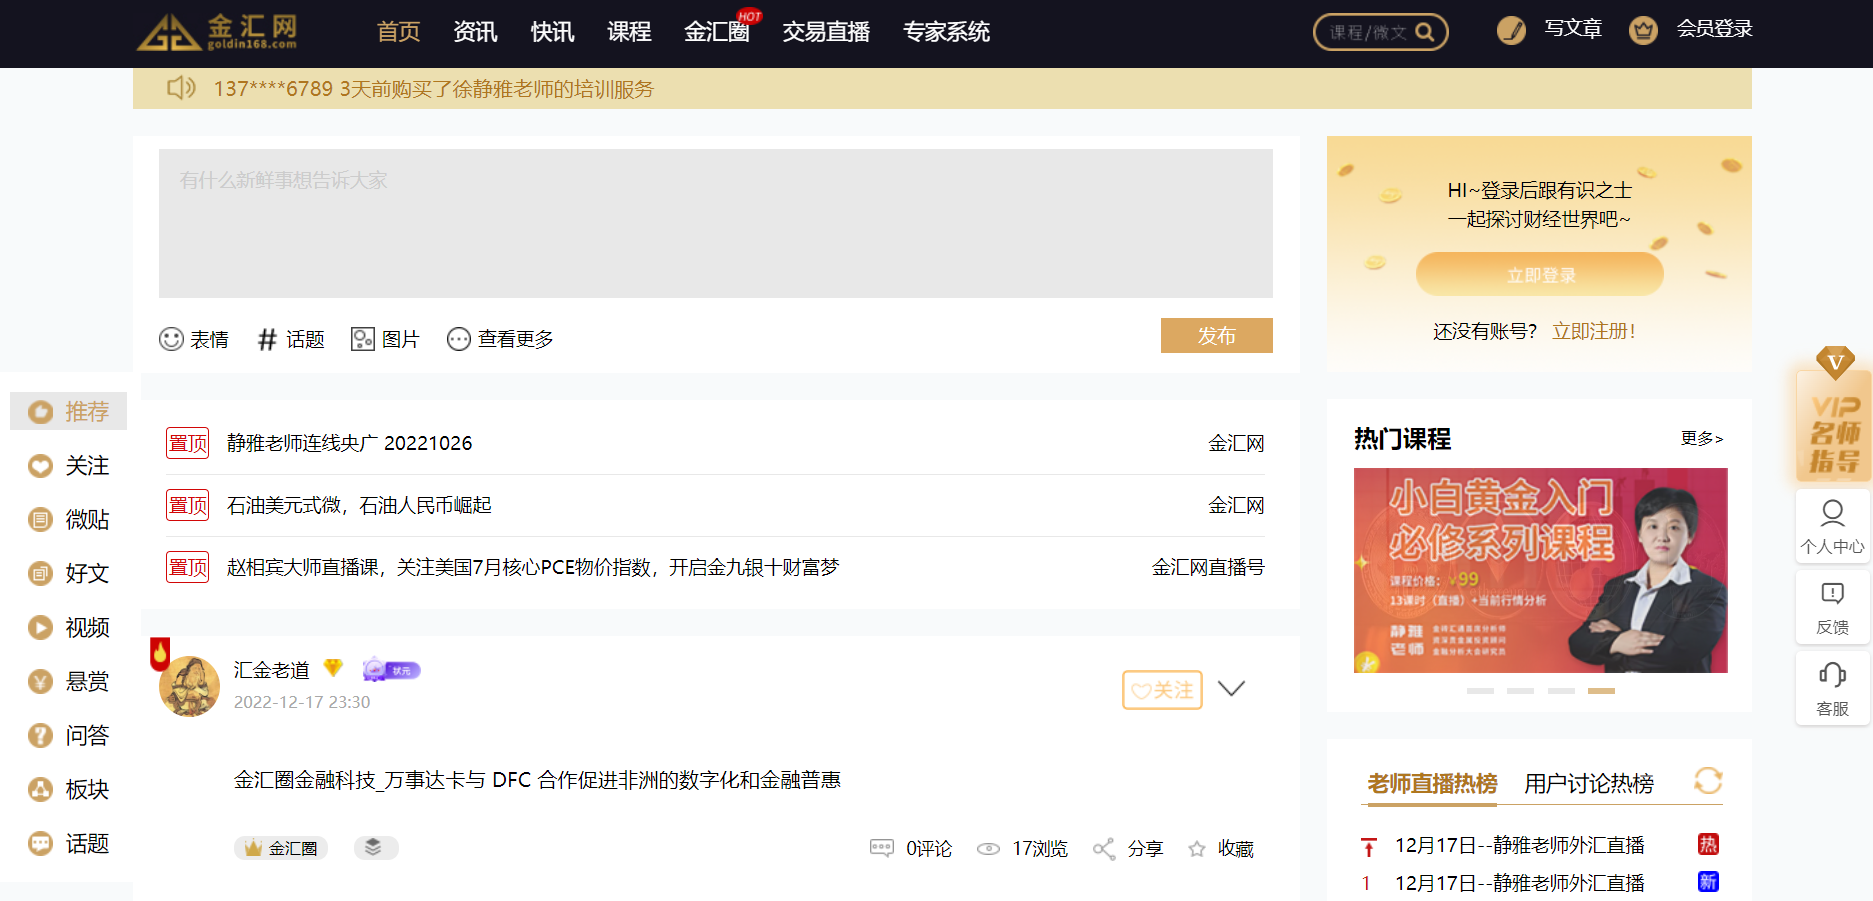Viewport: 1873px width, 901px height.
Task: Follow 汇金老道 with 关注 button
Action: point(1162,690)
